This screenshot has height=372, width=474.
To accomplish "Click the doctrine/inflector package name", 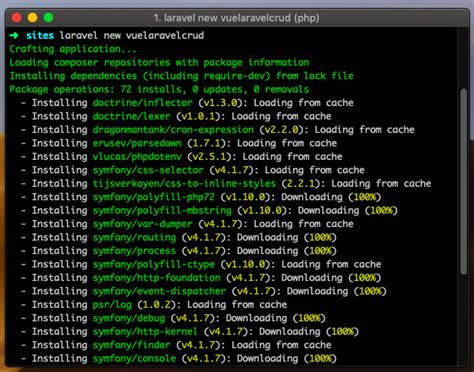I will tap(143, 103).
